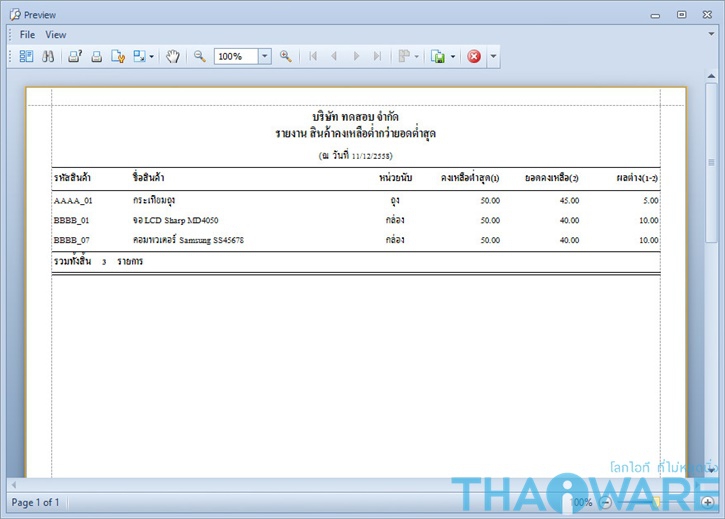
Task: Expand the scale options dropdown arrow
Action: pos(152,56)
